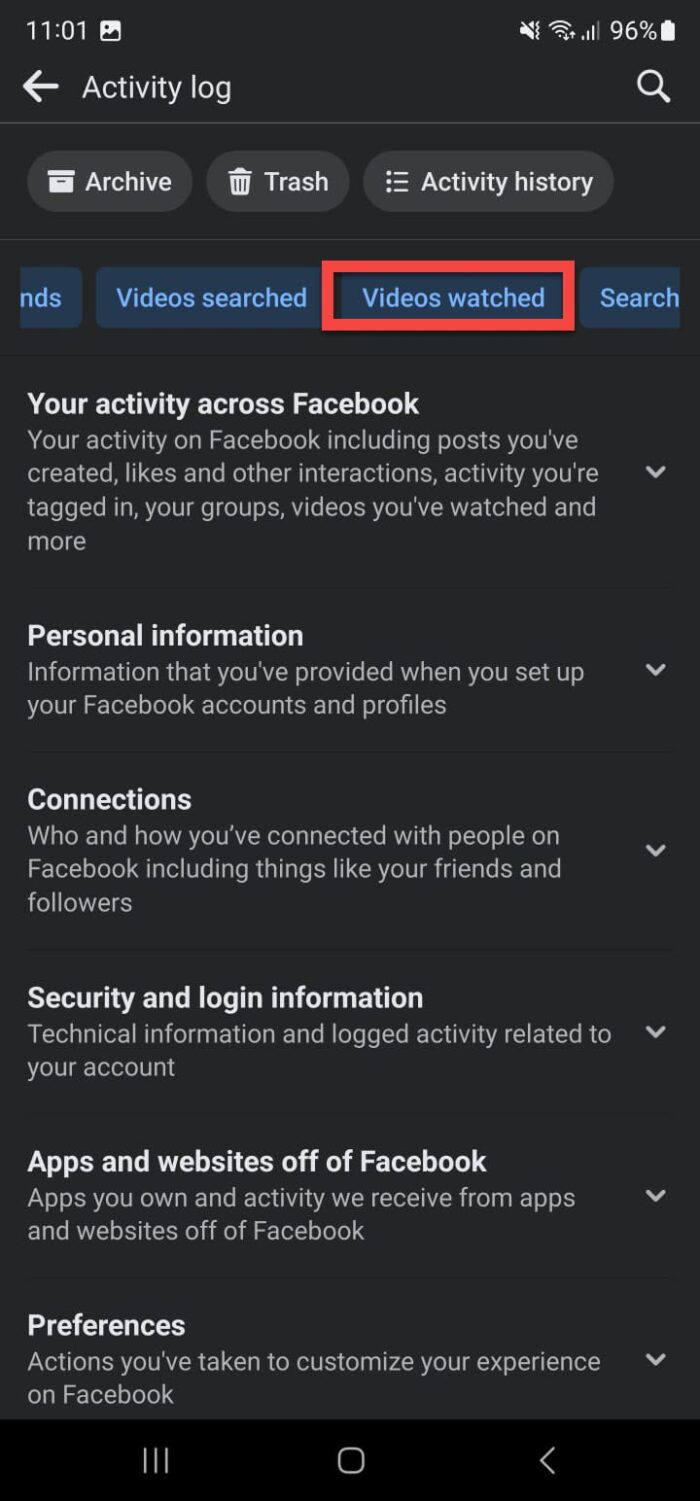Tap the Activity history list icon
The height and width of the screenshot is (1501, 700).
[x=397, y=182]
